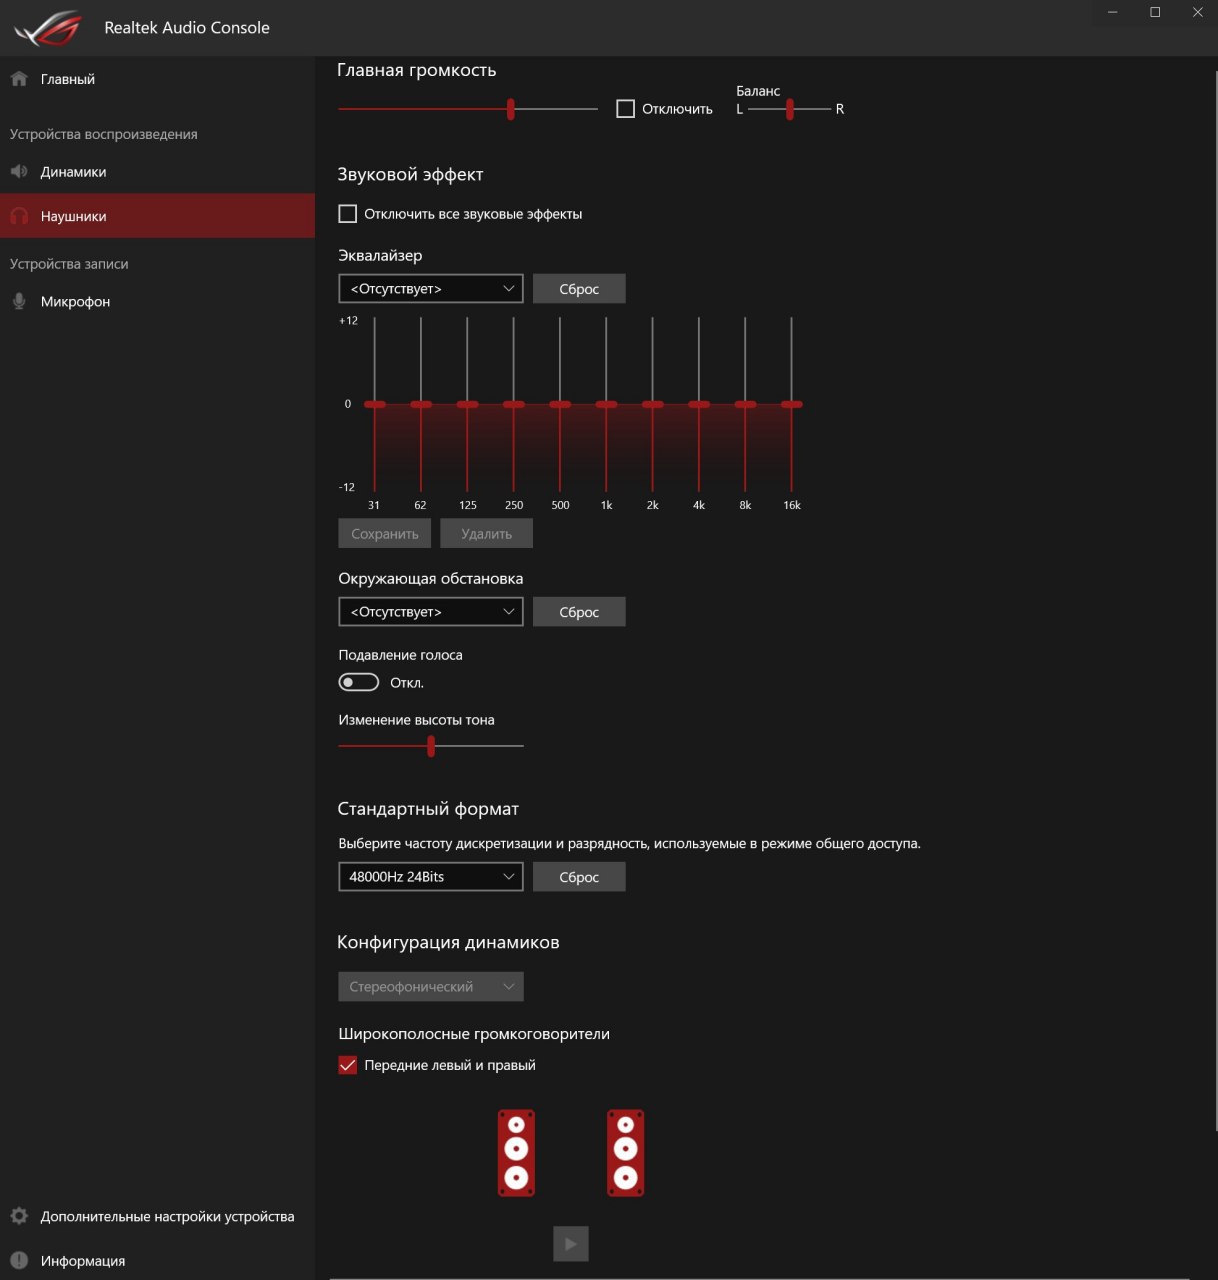Screen dimensions: 1218x1280
Task: Click the headphones icon beside Наушники
Action: click(x=19, y=216)
